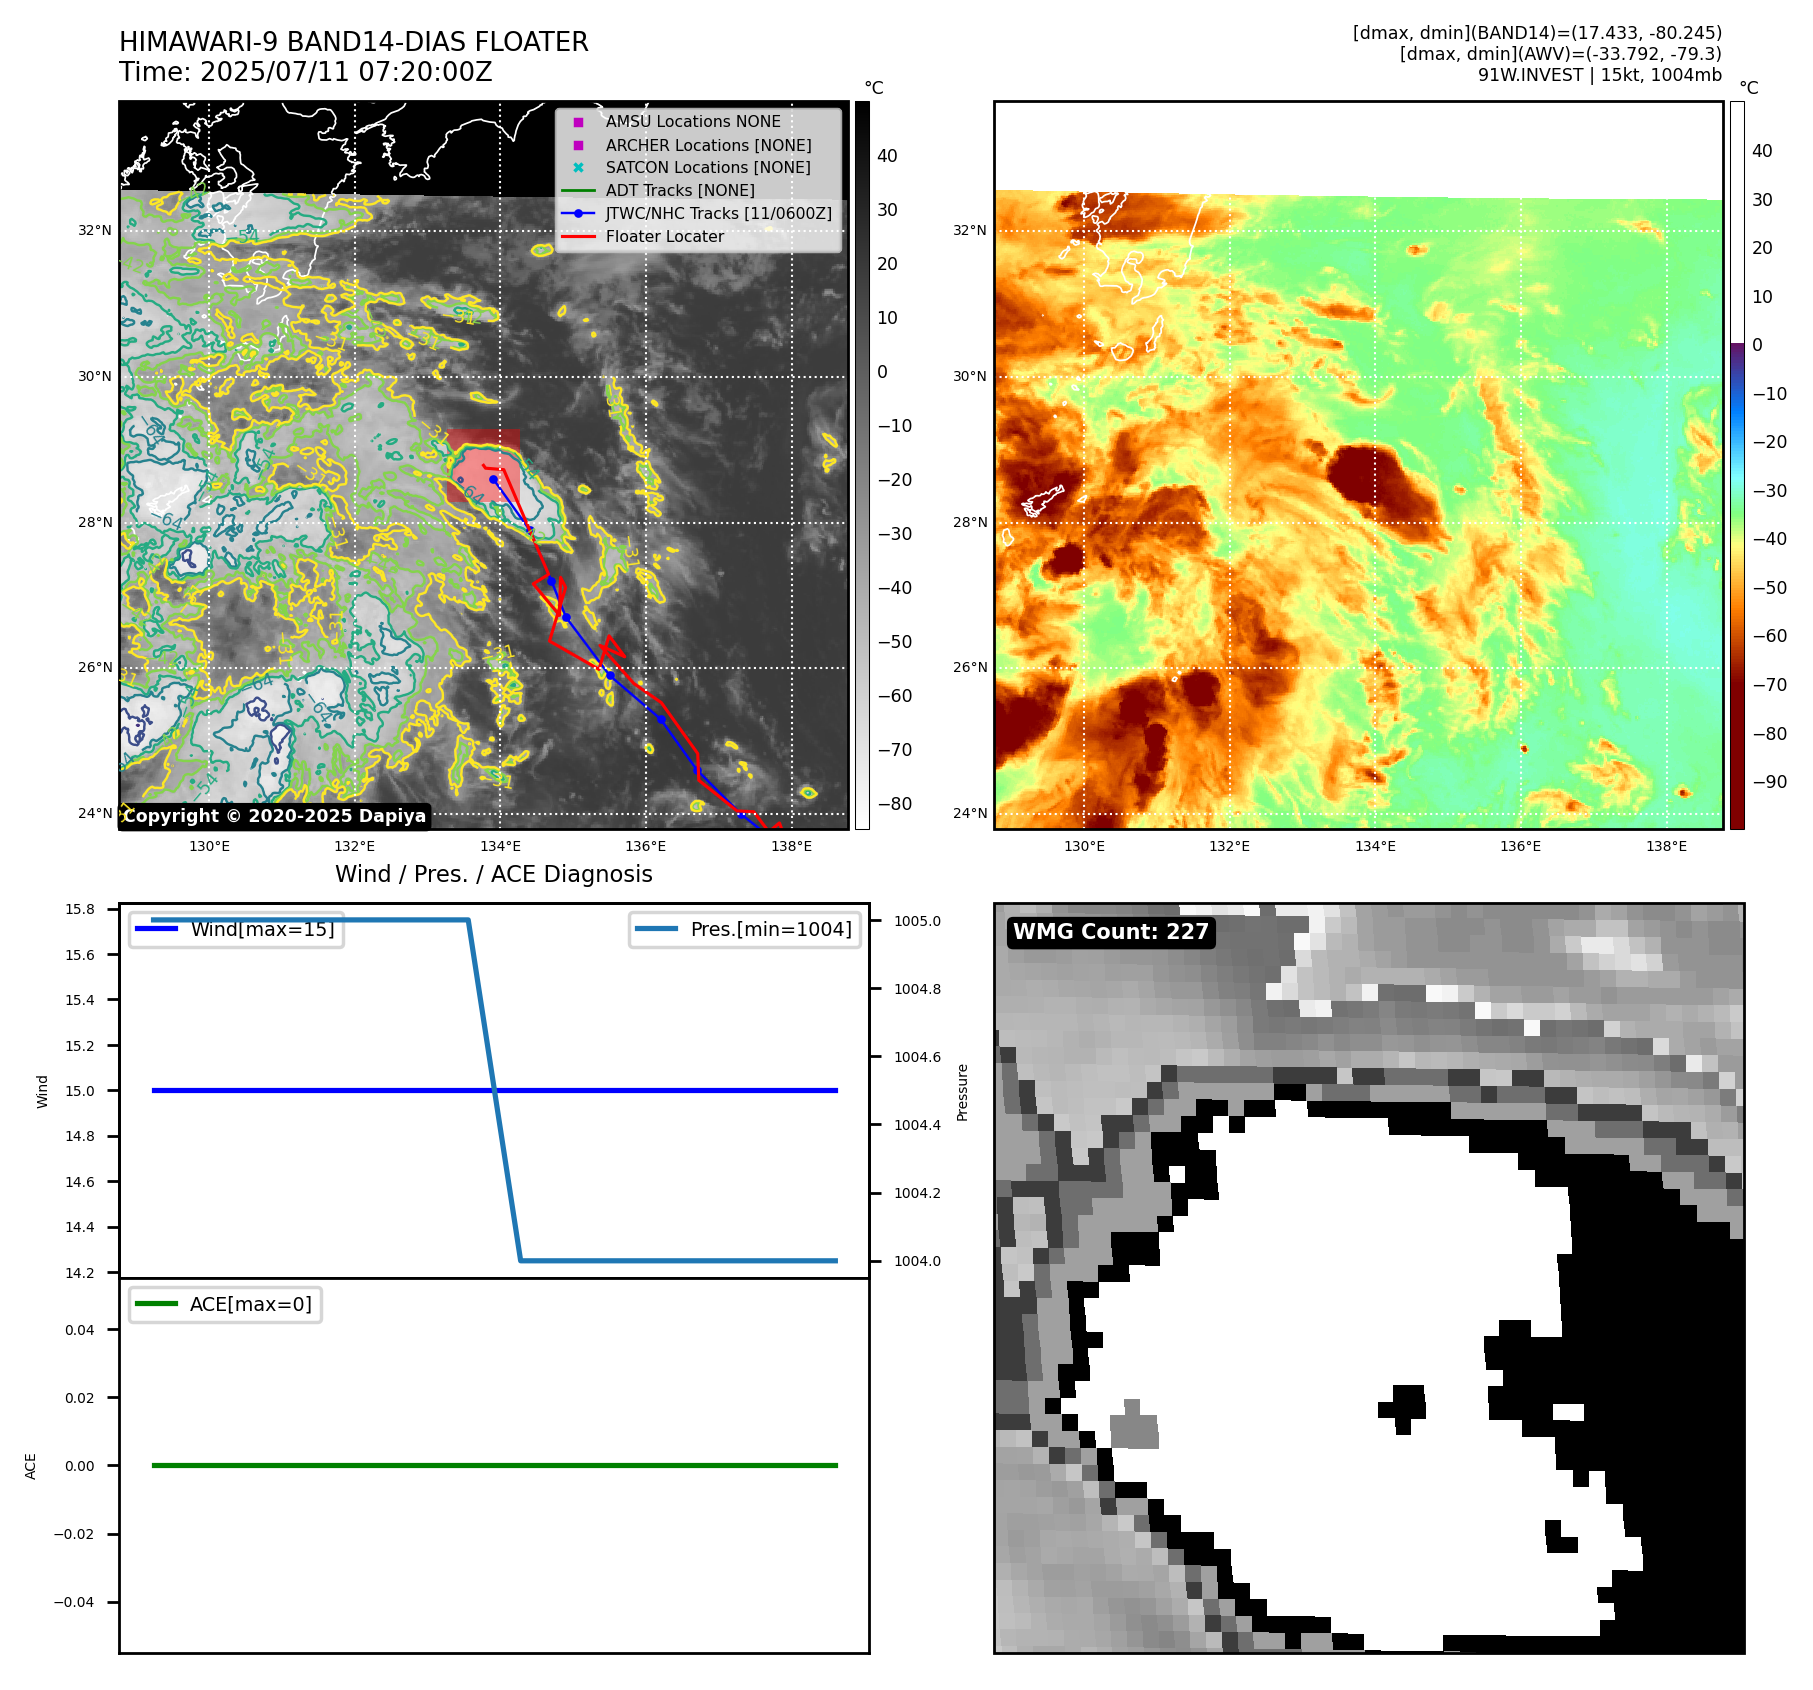Click the ACE[max=0] legend
Screen dimensions: 1813x1690
point(225,1304)
